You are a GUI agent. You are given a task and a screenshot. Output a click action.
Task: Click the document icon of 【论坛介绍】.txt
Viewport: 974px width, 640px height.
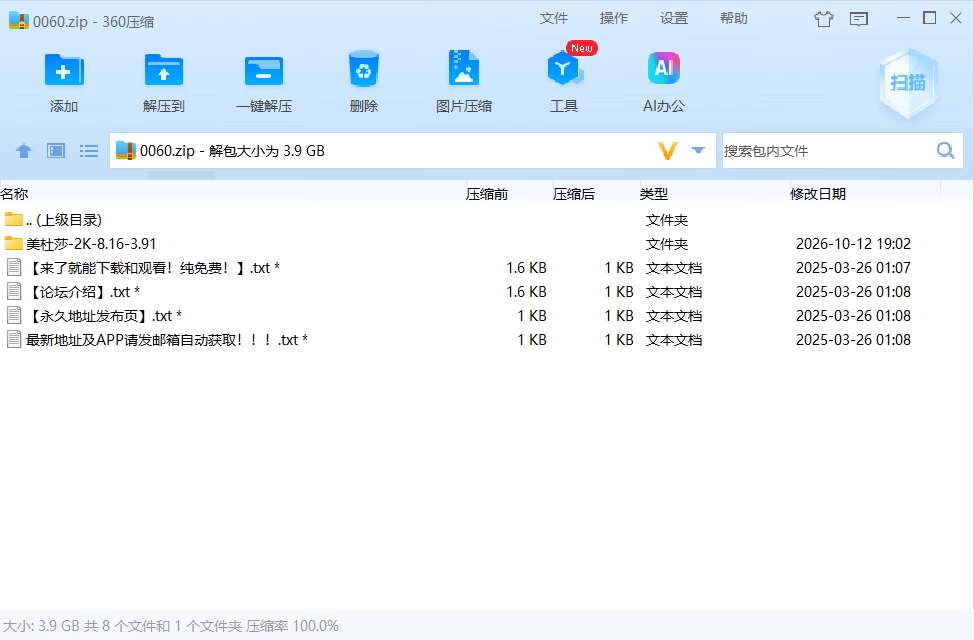(14, 291)
